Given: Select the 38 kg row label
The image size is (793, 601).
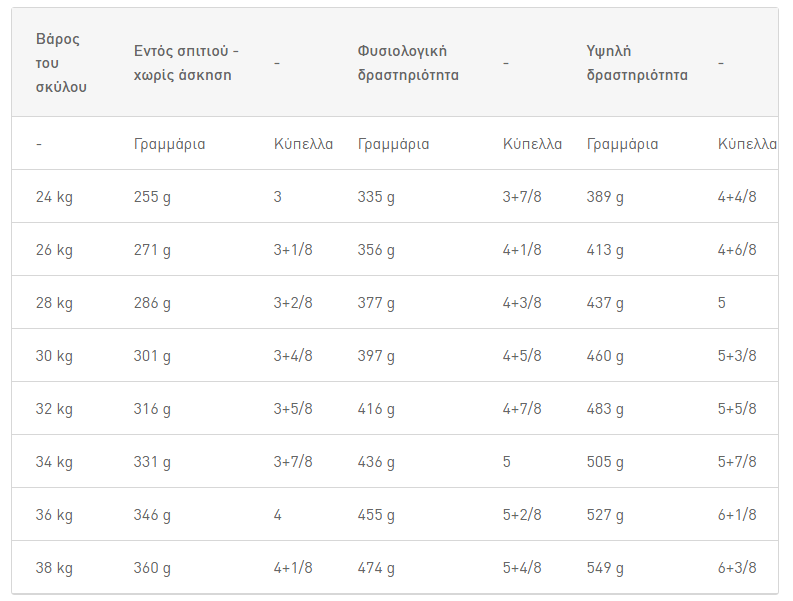Looking at the screenshot, I should pos(54,568).
